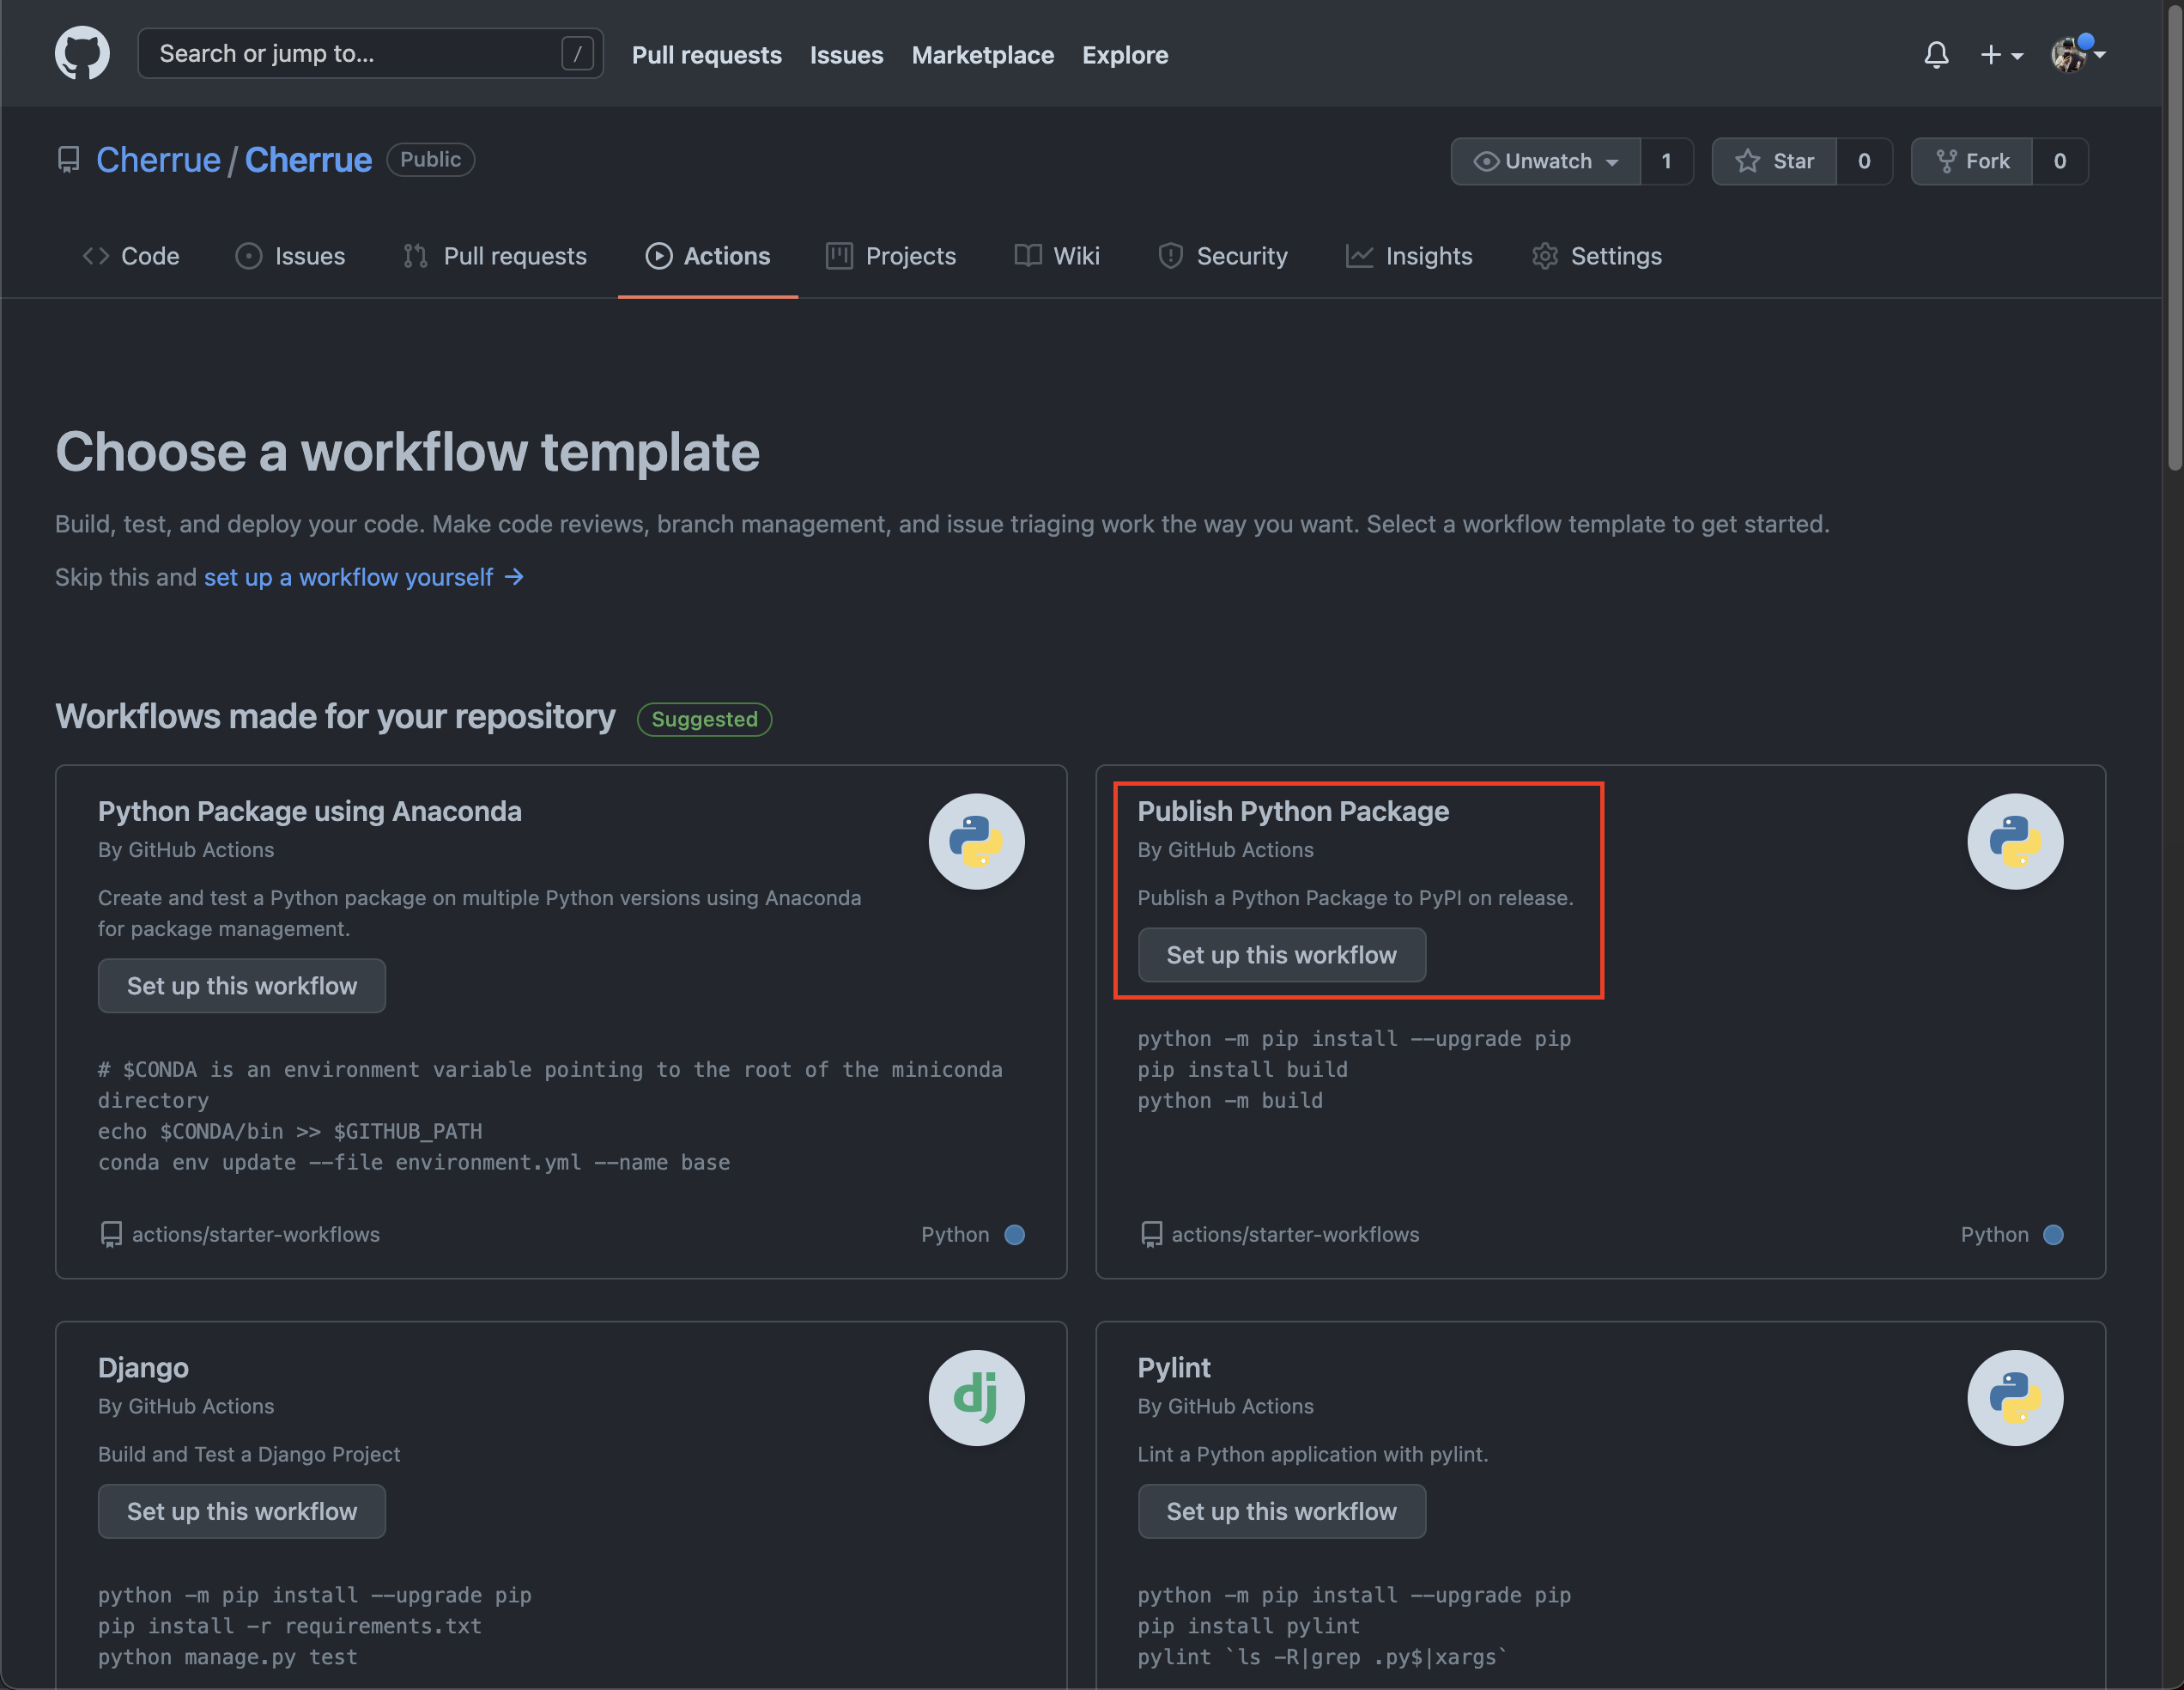Click 'python manage.py test' code line
This screenshot has height=1690, width=2184.
(x=228, y=1657)
